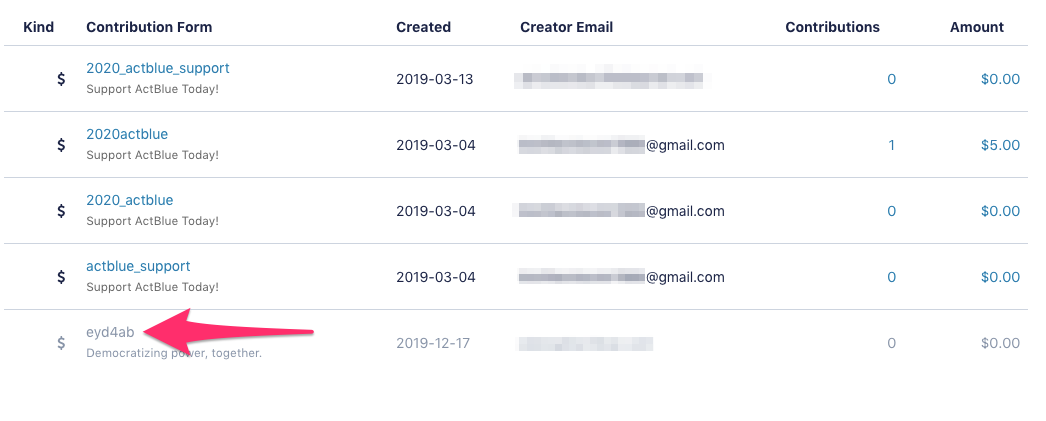Viewport: 1046px width, 421px height.
Task: Open the 2020_actblue_support contribution form
Action: point(157,68)
